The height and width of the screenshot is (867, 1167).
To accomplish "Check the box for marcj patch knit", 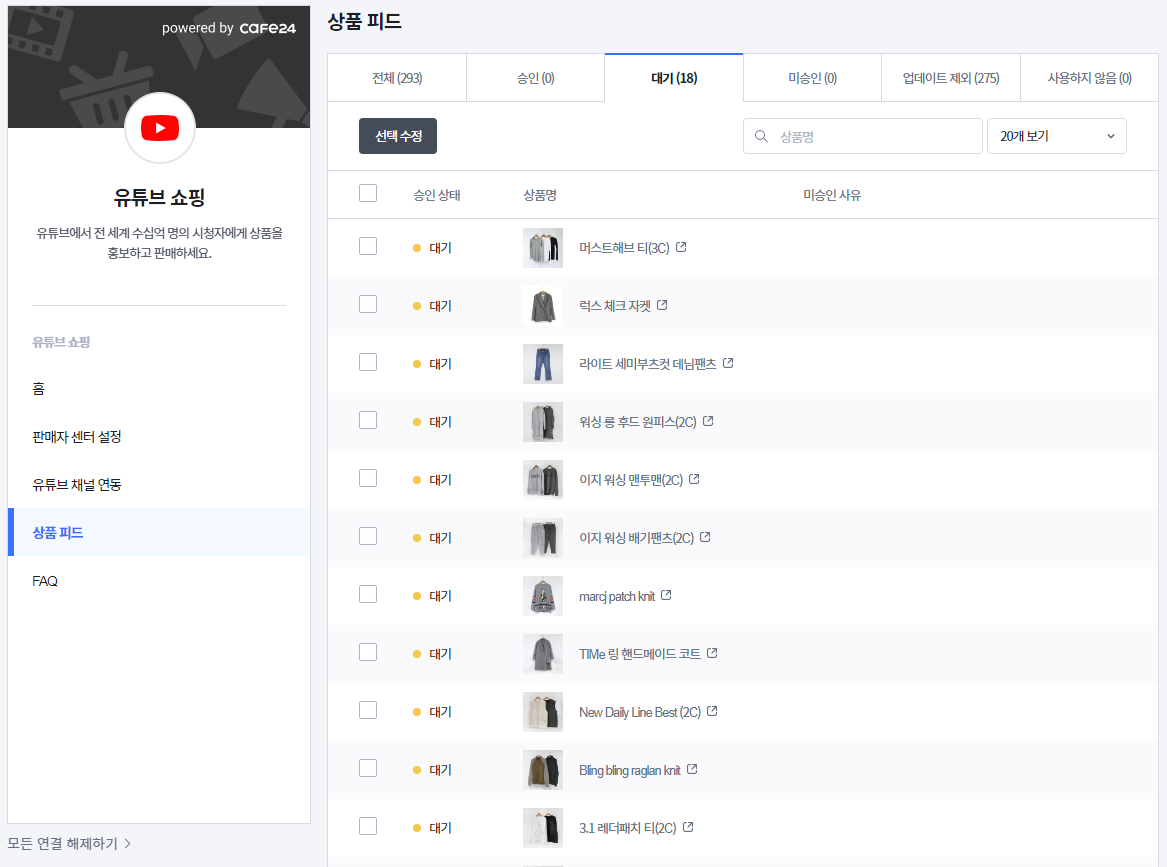I will (368, 595).
